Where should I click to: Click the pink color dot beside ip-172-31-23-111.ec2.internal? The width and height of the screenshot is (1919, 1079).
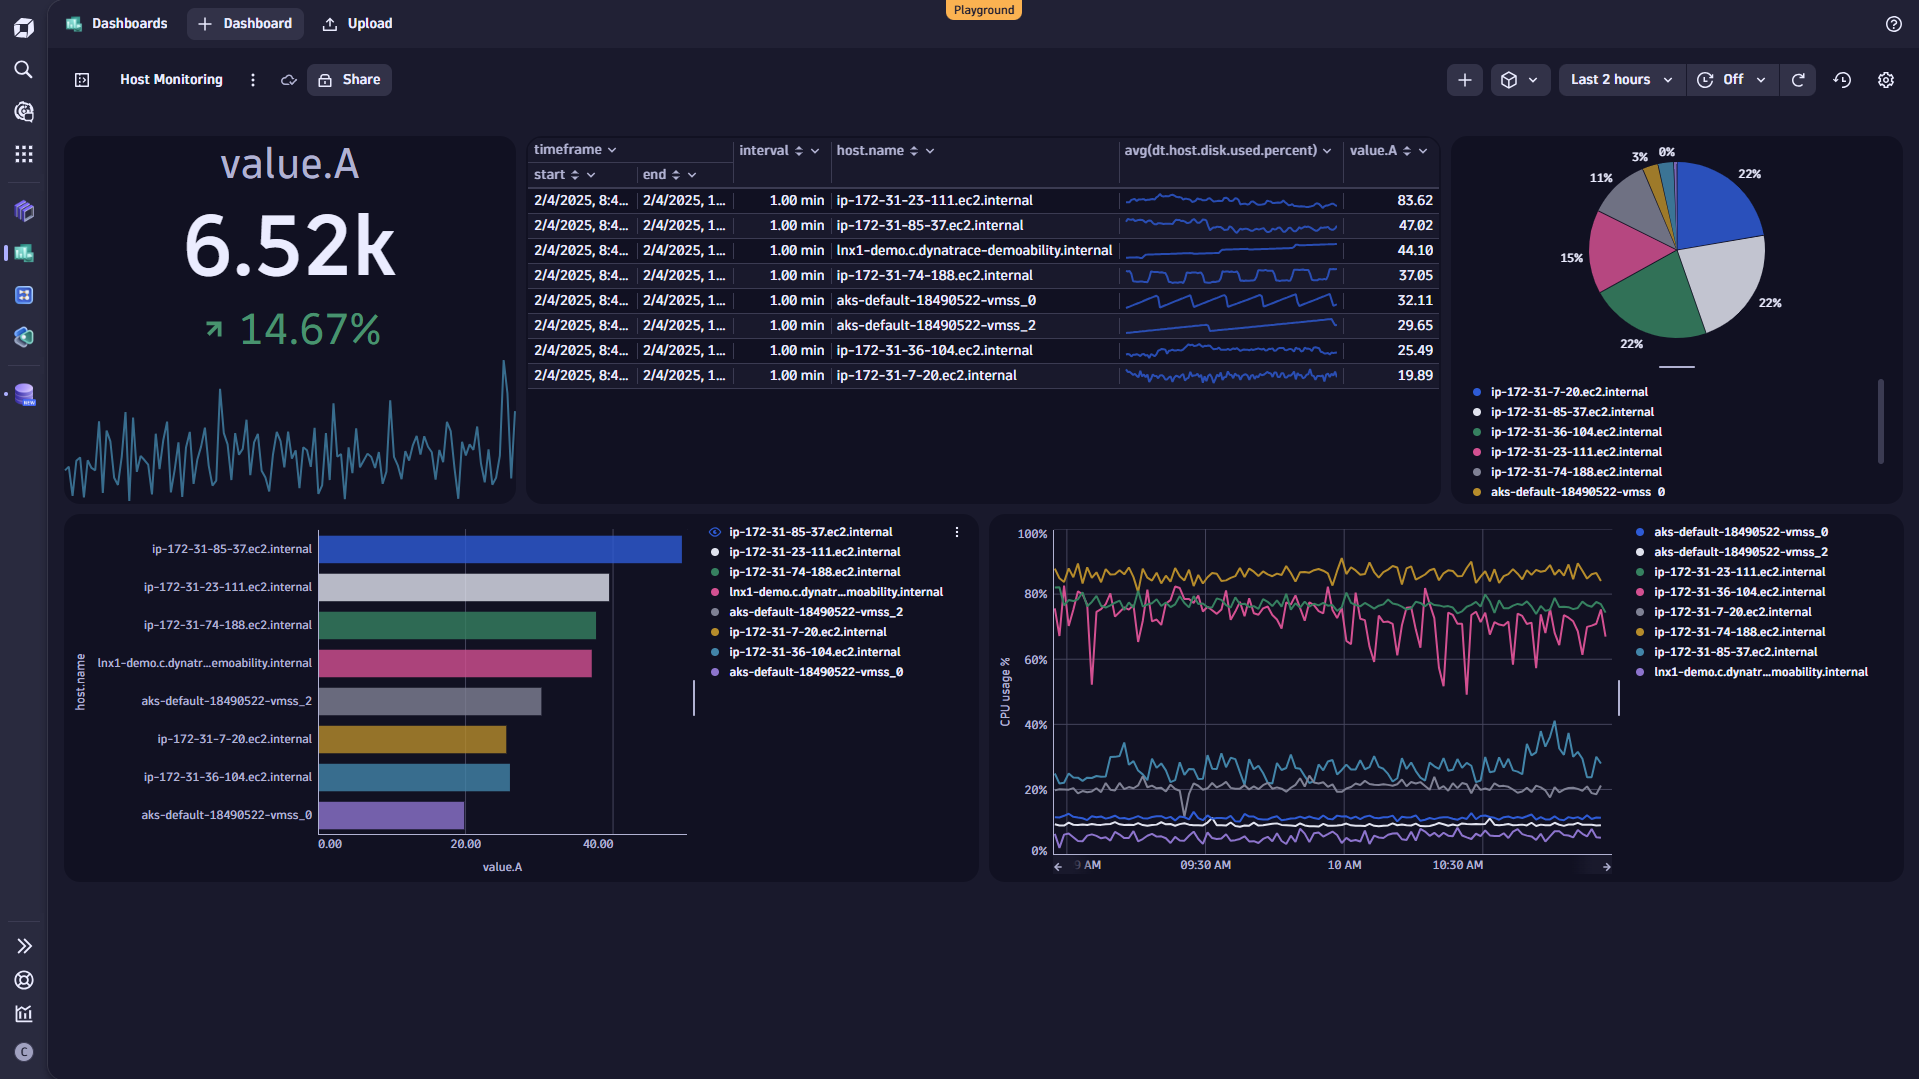click(1477, 452)
